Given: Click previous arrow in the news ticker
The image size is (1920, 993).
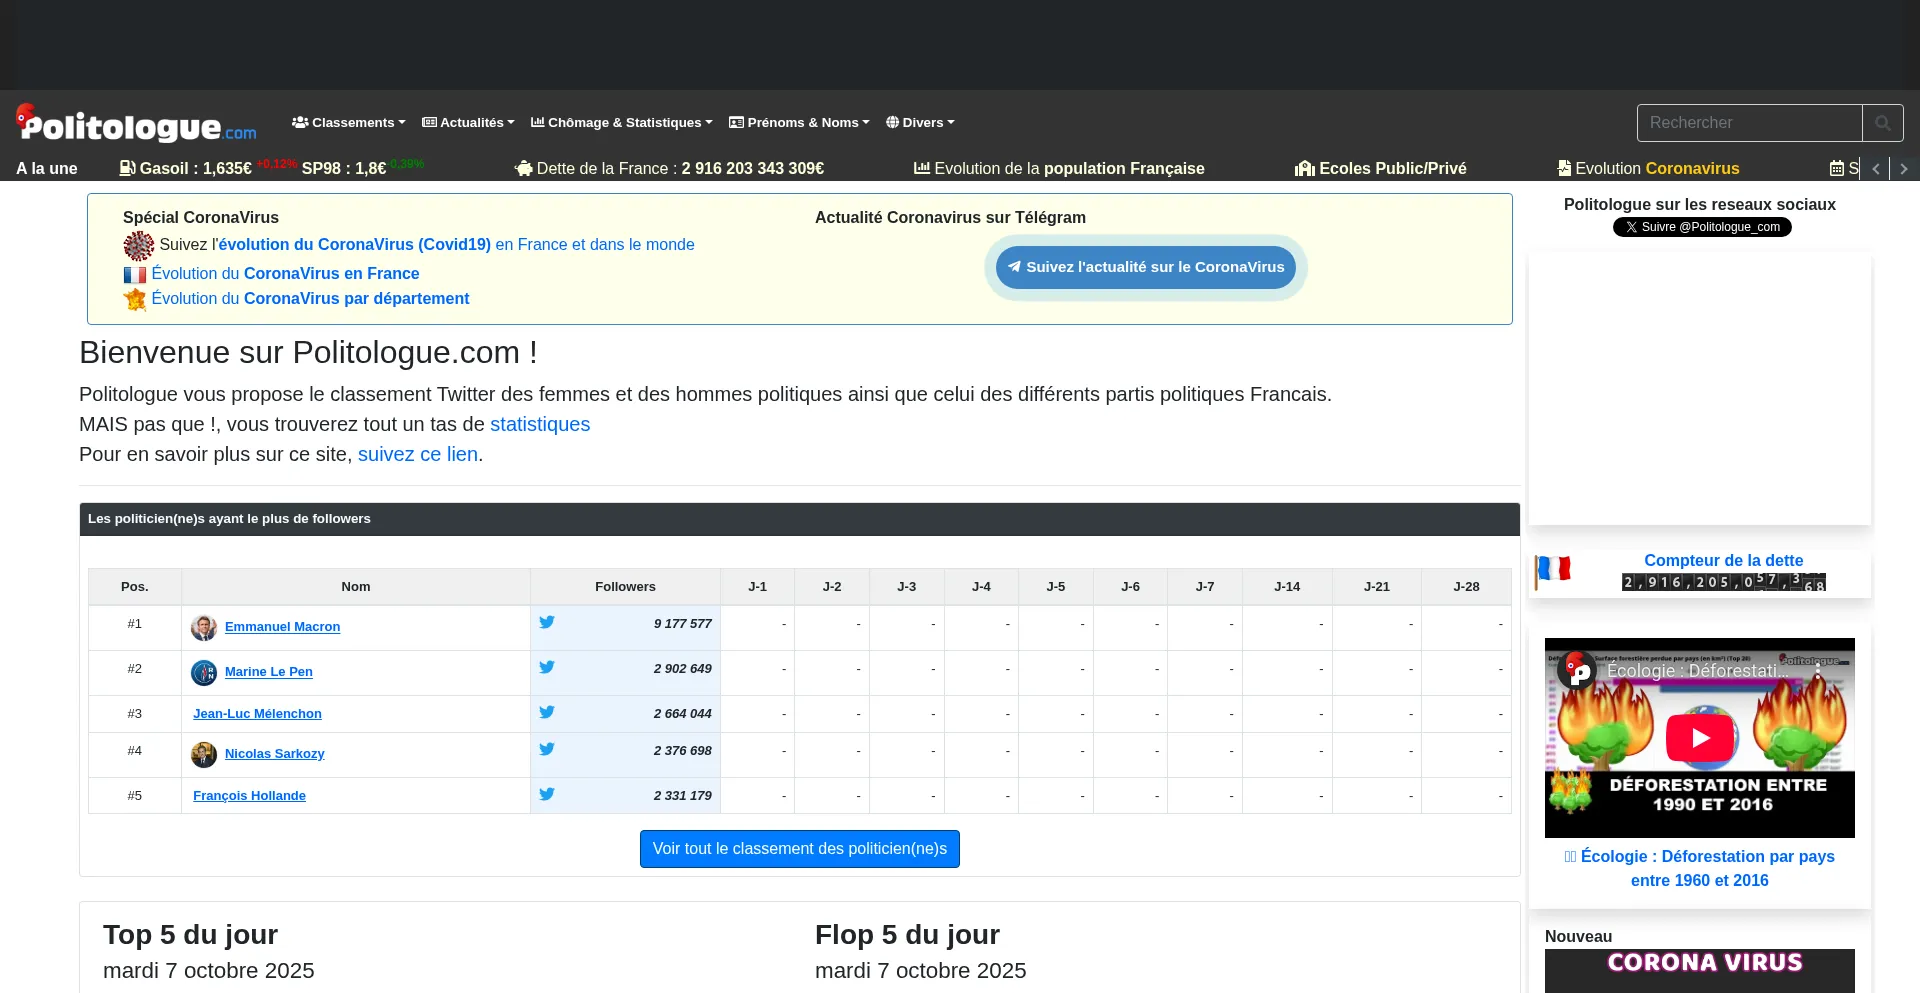Looking at the screenshot, I should [1876, 169].
